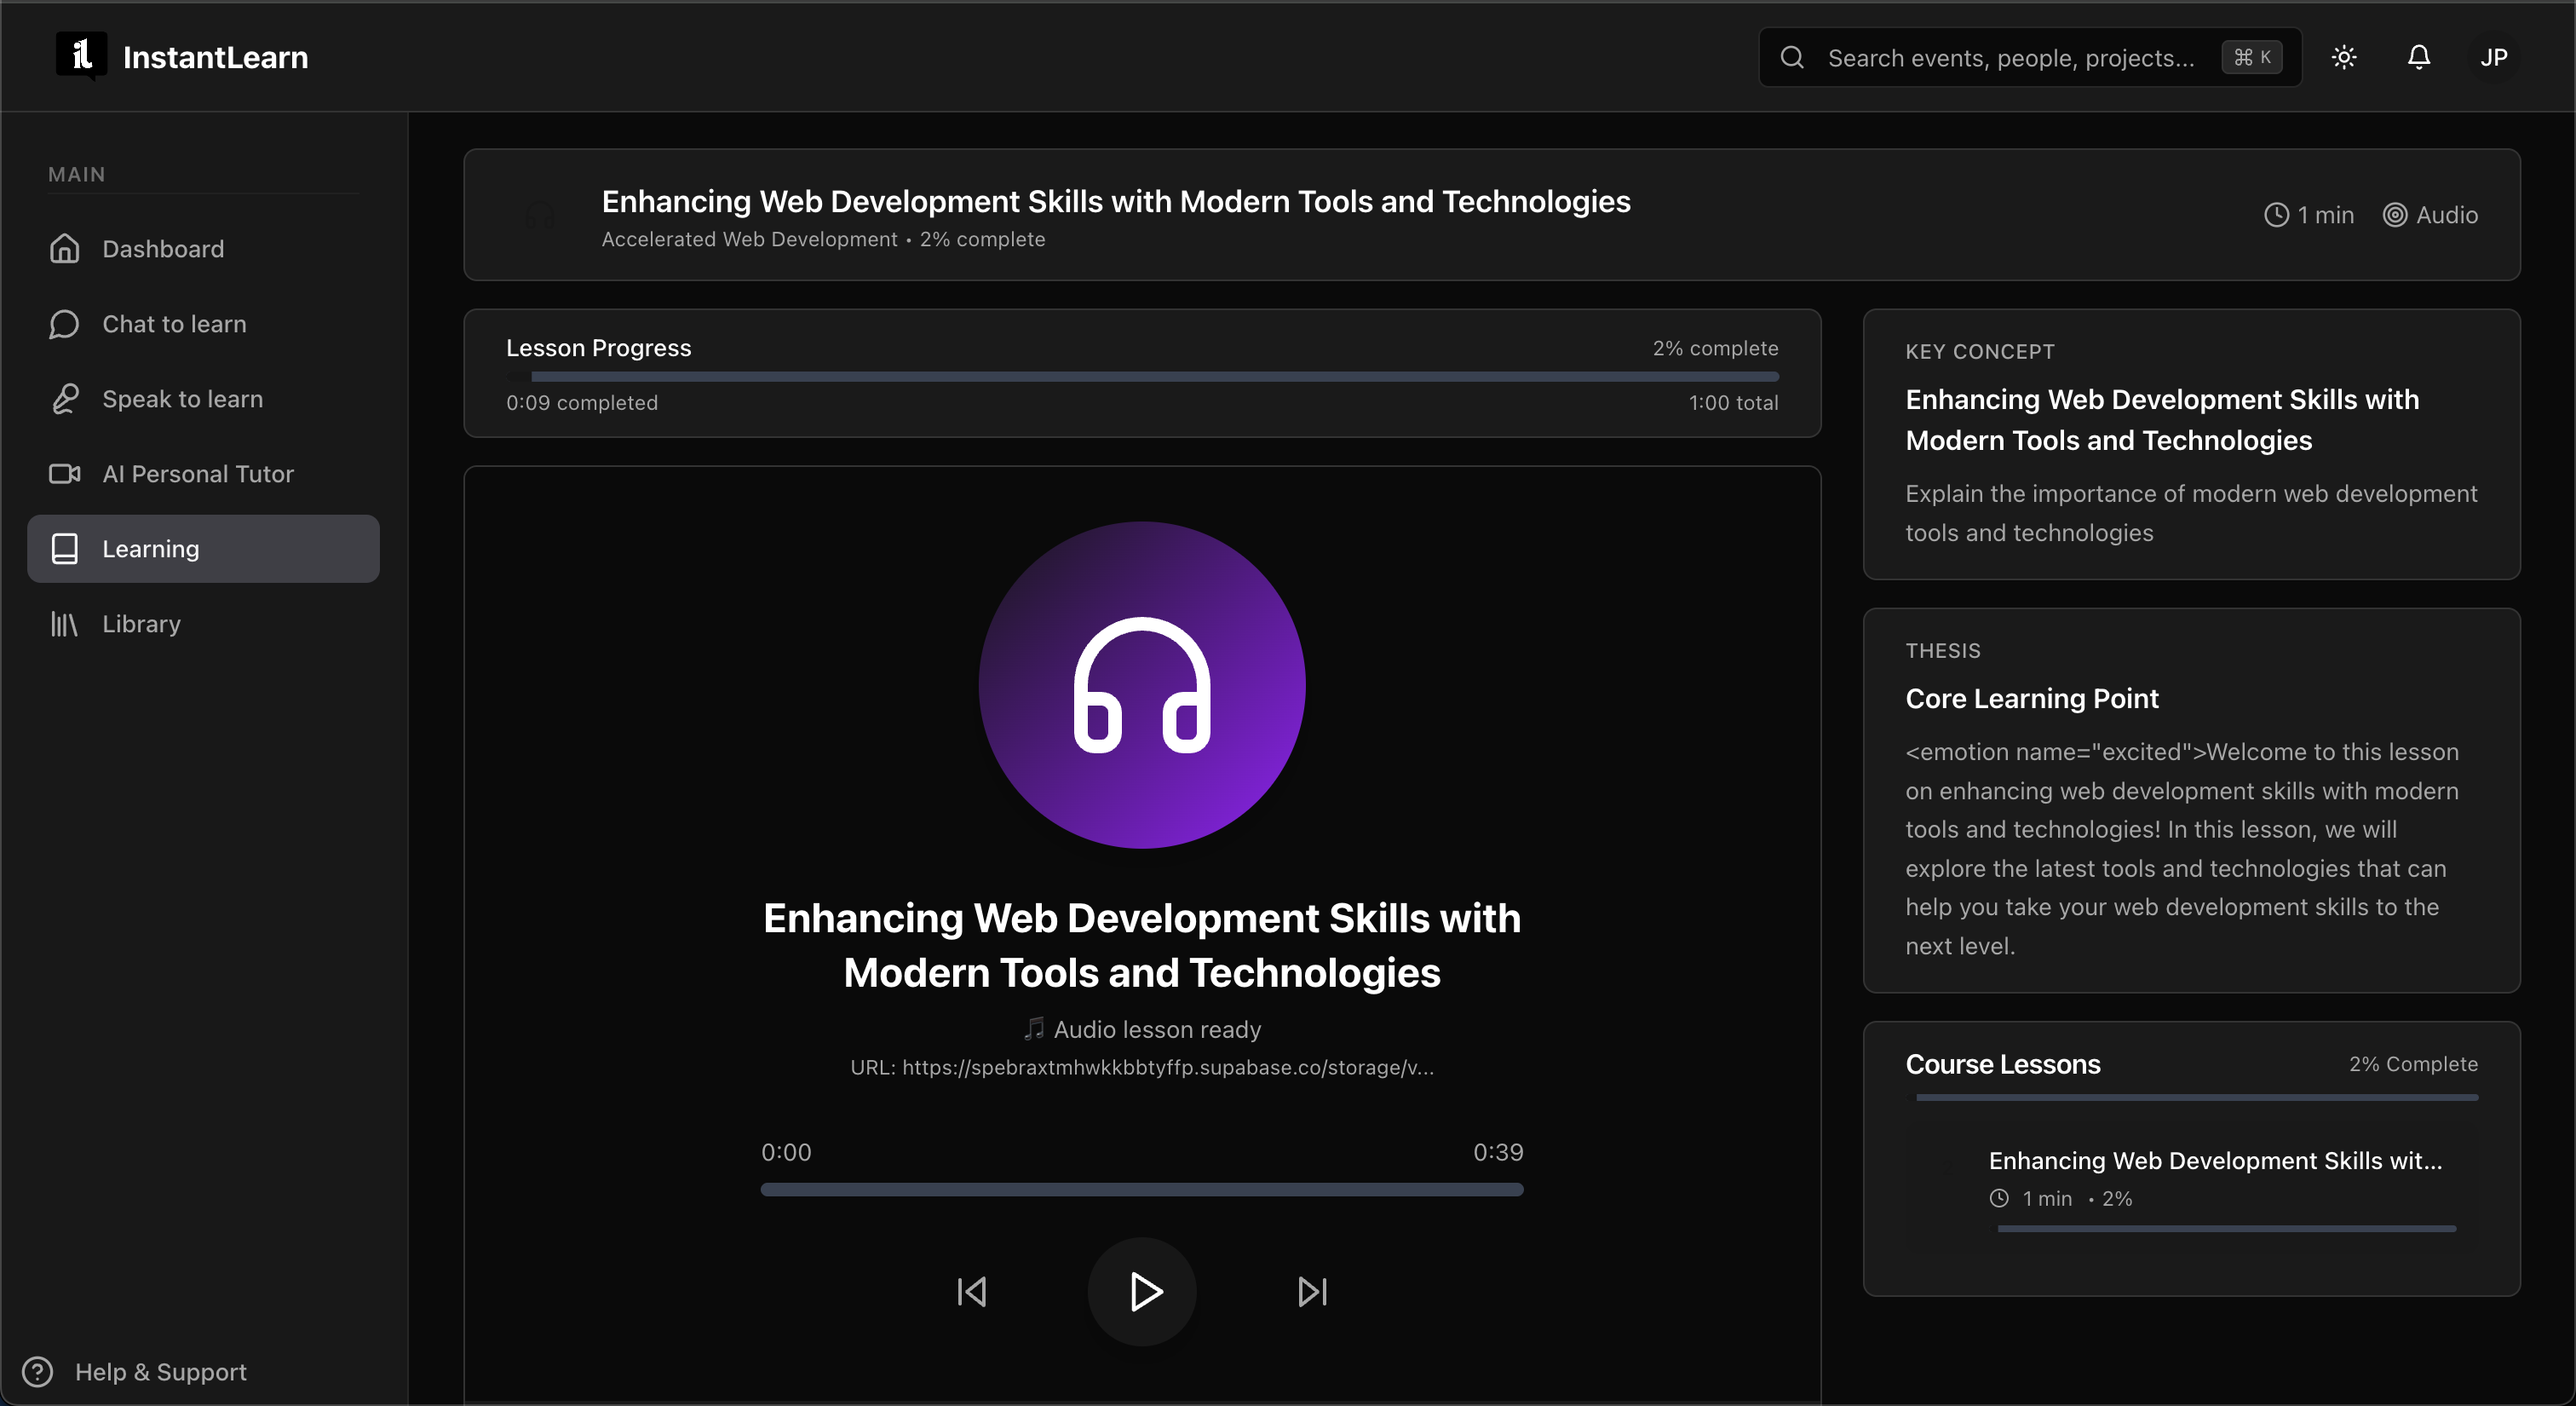This screenshot has width=2576, height=1406.
Task: Open the Enhancing Web Development lesson item
Action: coord(2214,1160)
